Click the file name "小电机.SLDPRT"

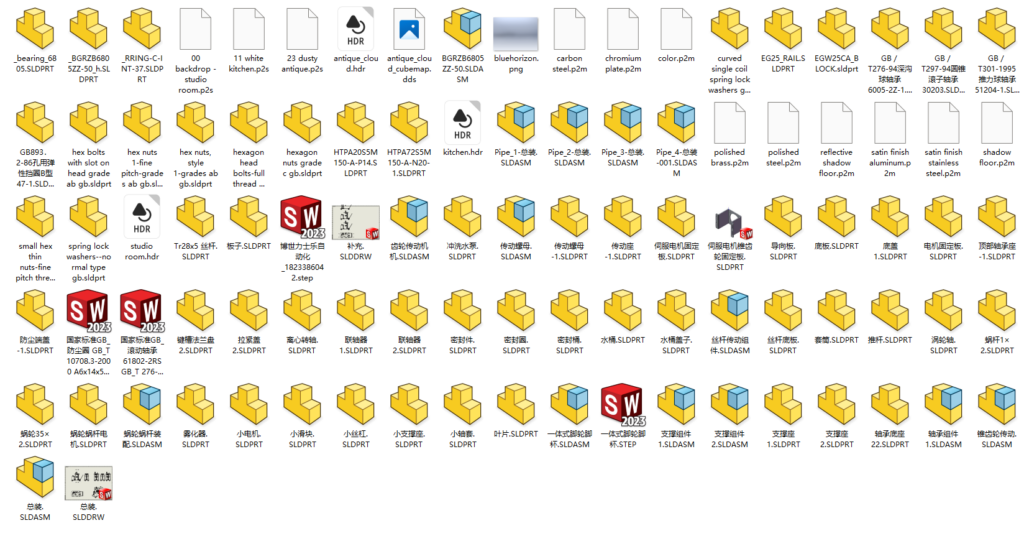(249, 439)
